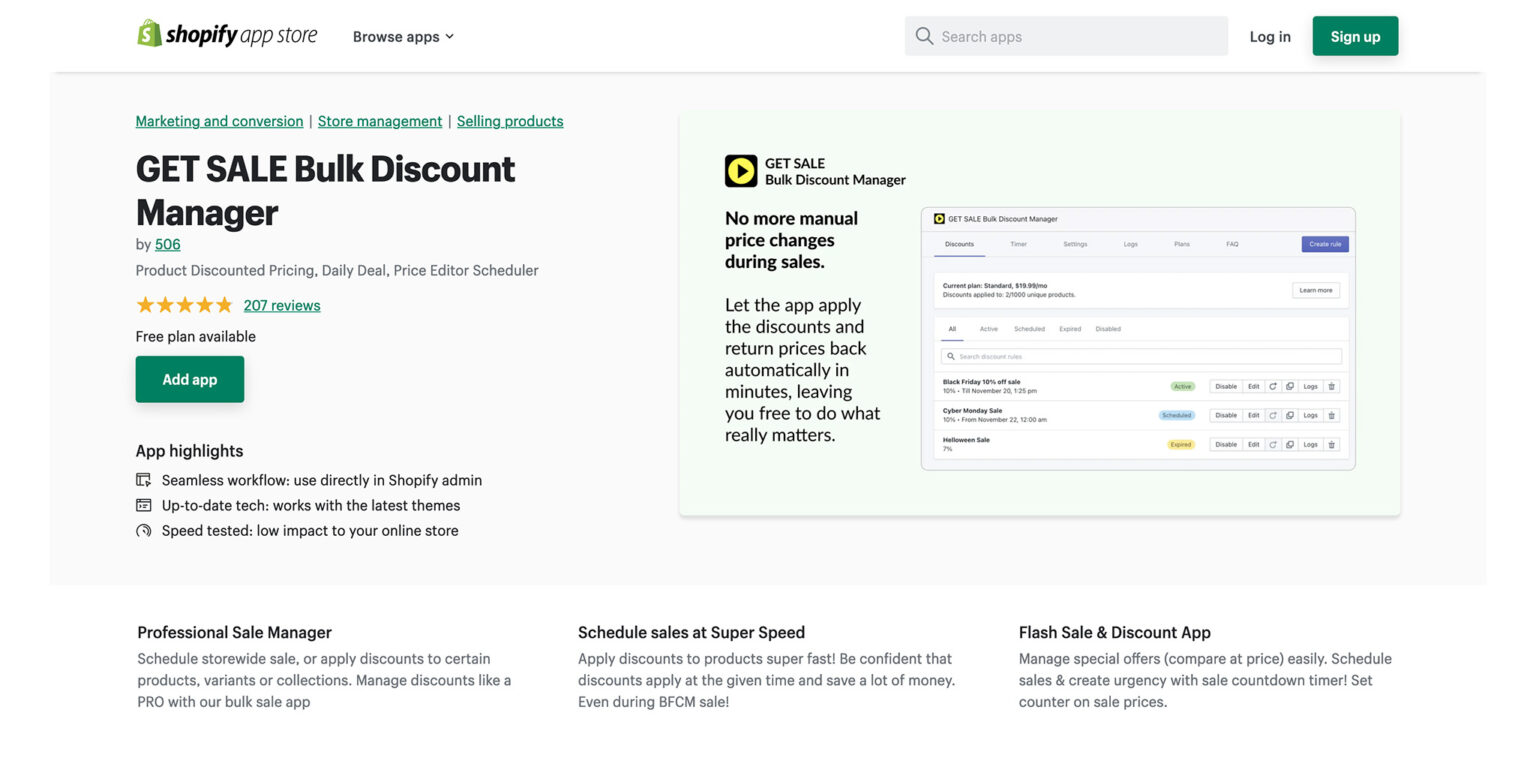Viewport: 1536px width, 764px height.
Task: Open the 207 reviews link
Action: (x=282, y=305)
